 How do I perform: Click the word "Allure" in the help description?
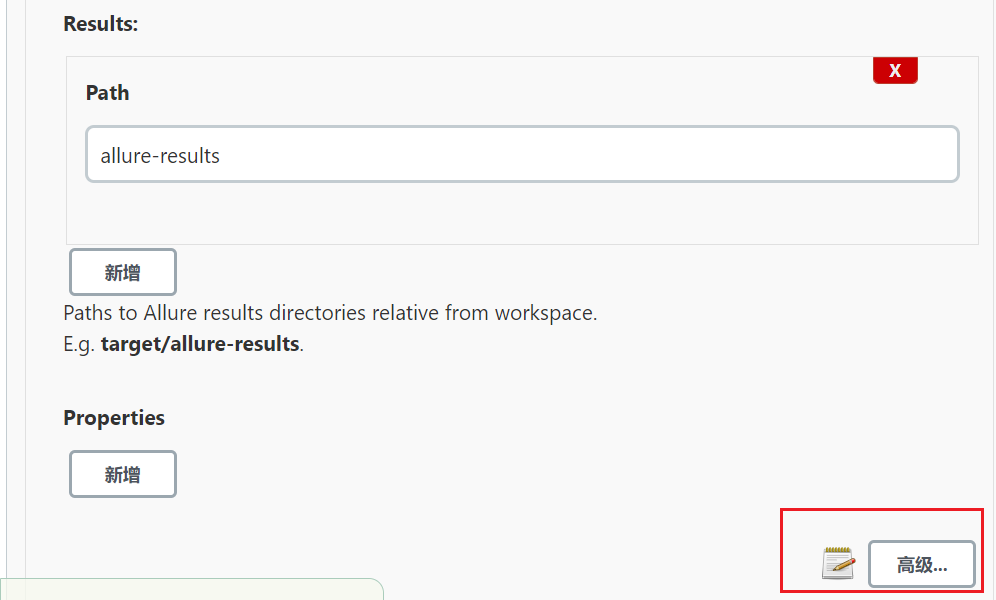pyautogui.click(x=170, y=313)
